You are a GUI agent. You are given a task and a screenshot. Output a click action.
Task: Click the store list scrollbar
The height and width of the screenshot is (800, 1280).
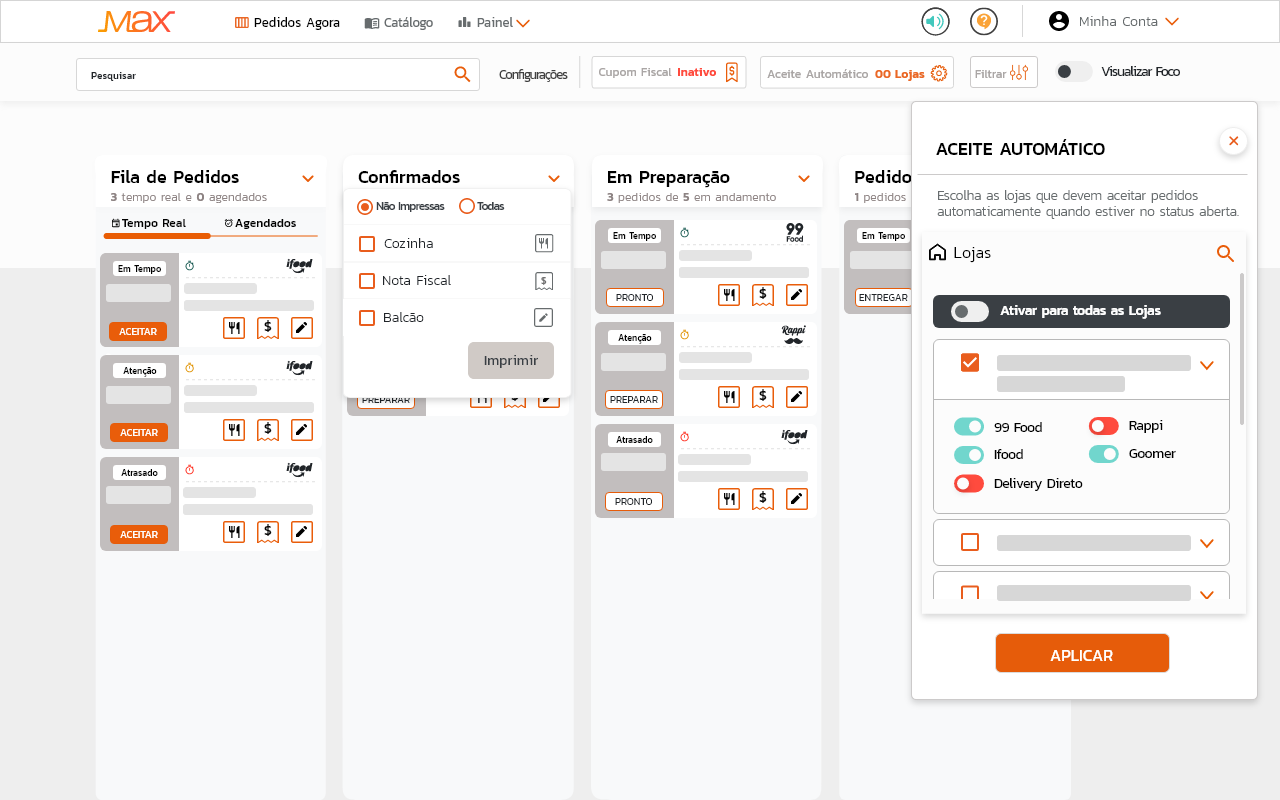point(1243,348)
